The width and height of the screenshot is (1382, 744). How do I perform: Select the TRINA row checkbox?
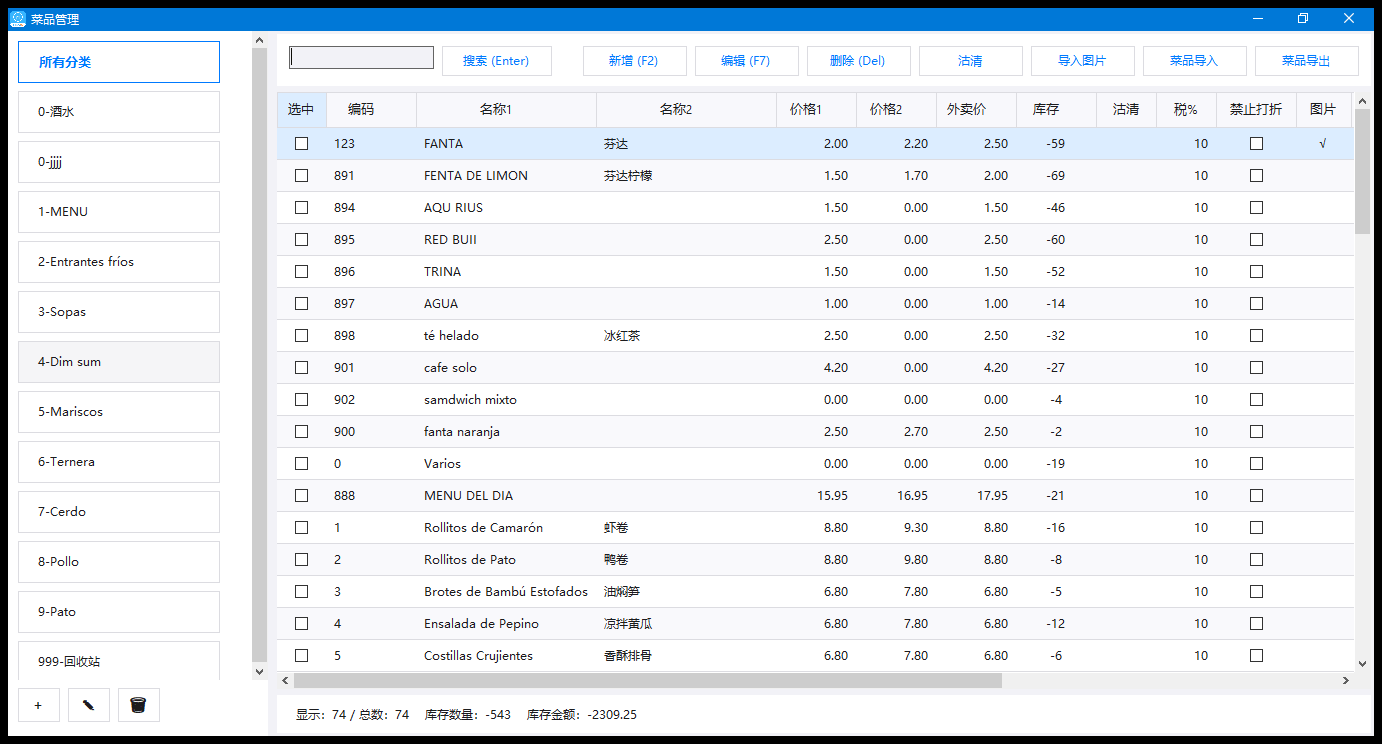(301, 272)
